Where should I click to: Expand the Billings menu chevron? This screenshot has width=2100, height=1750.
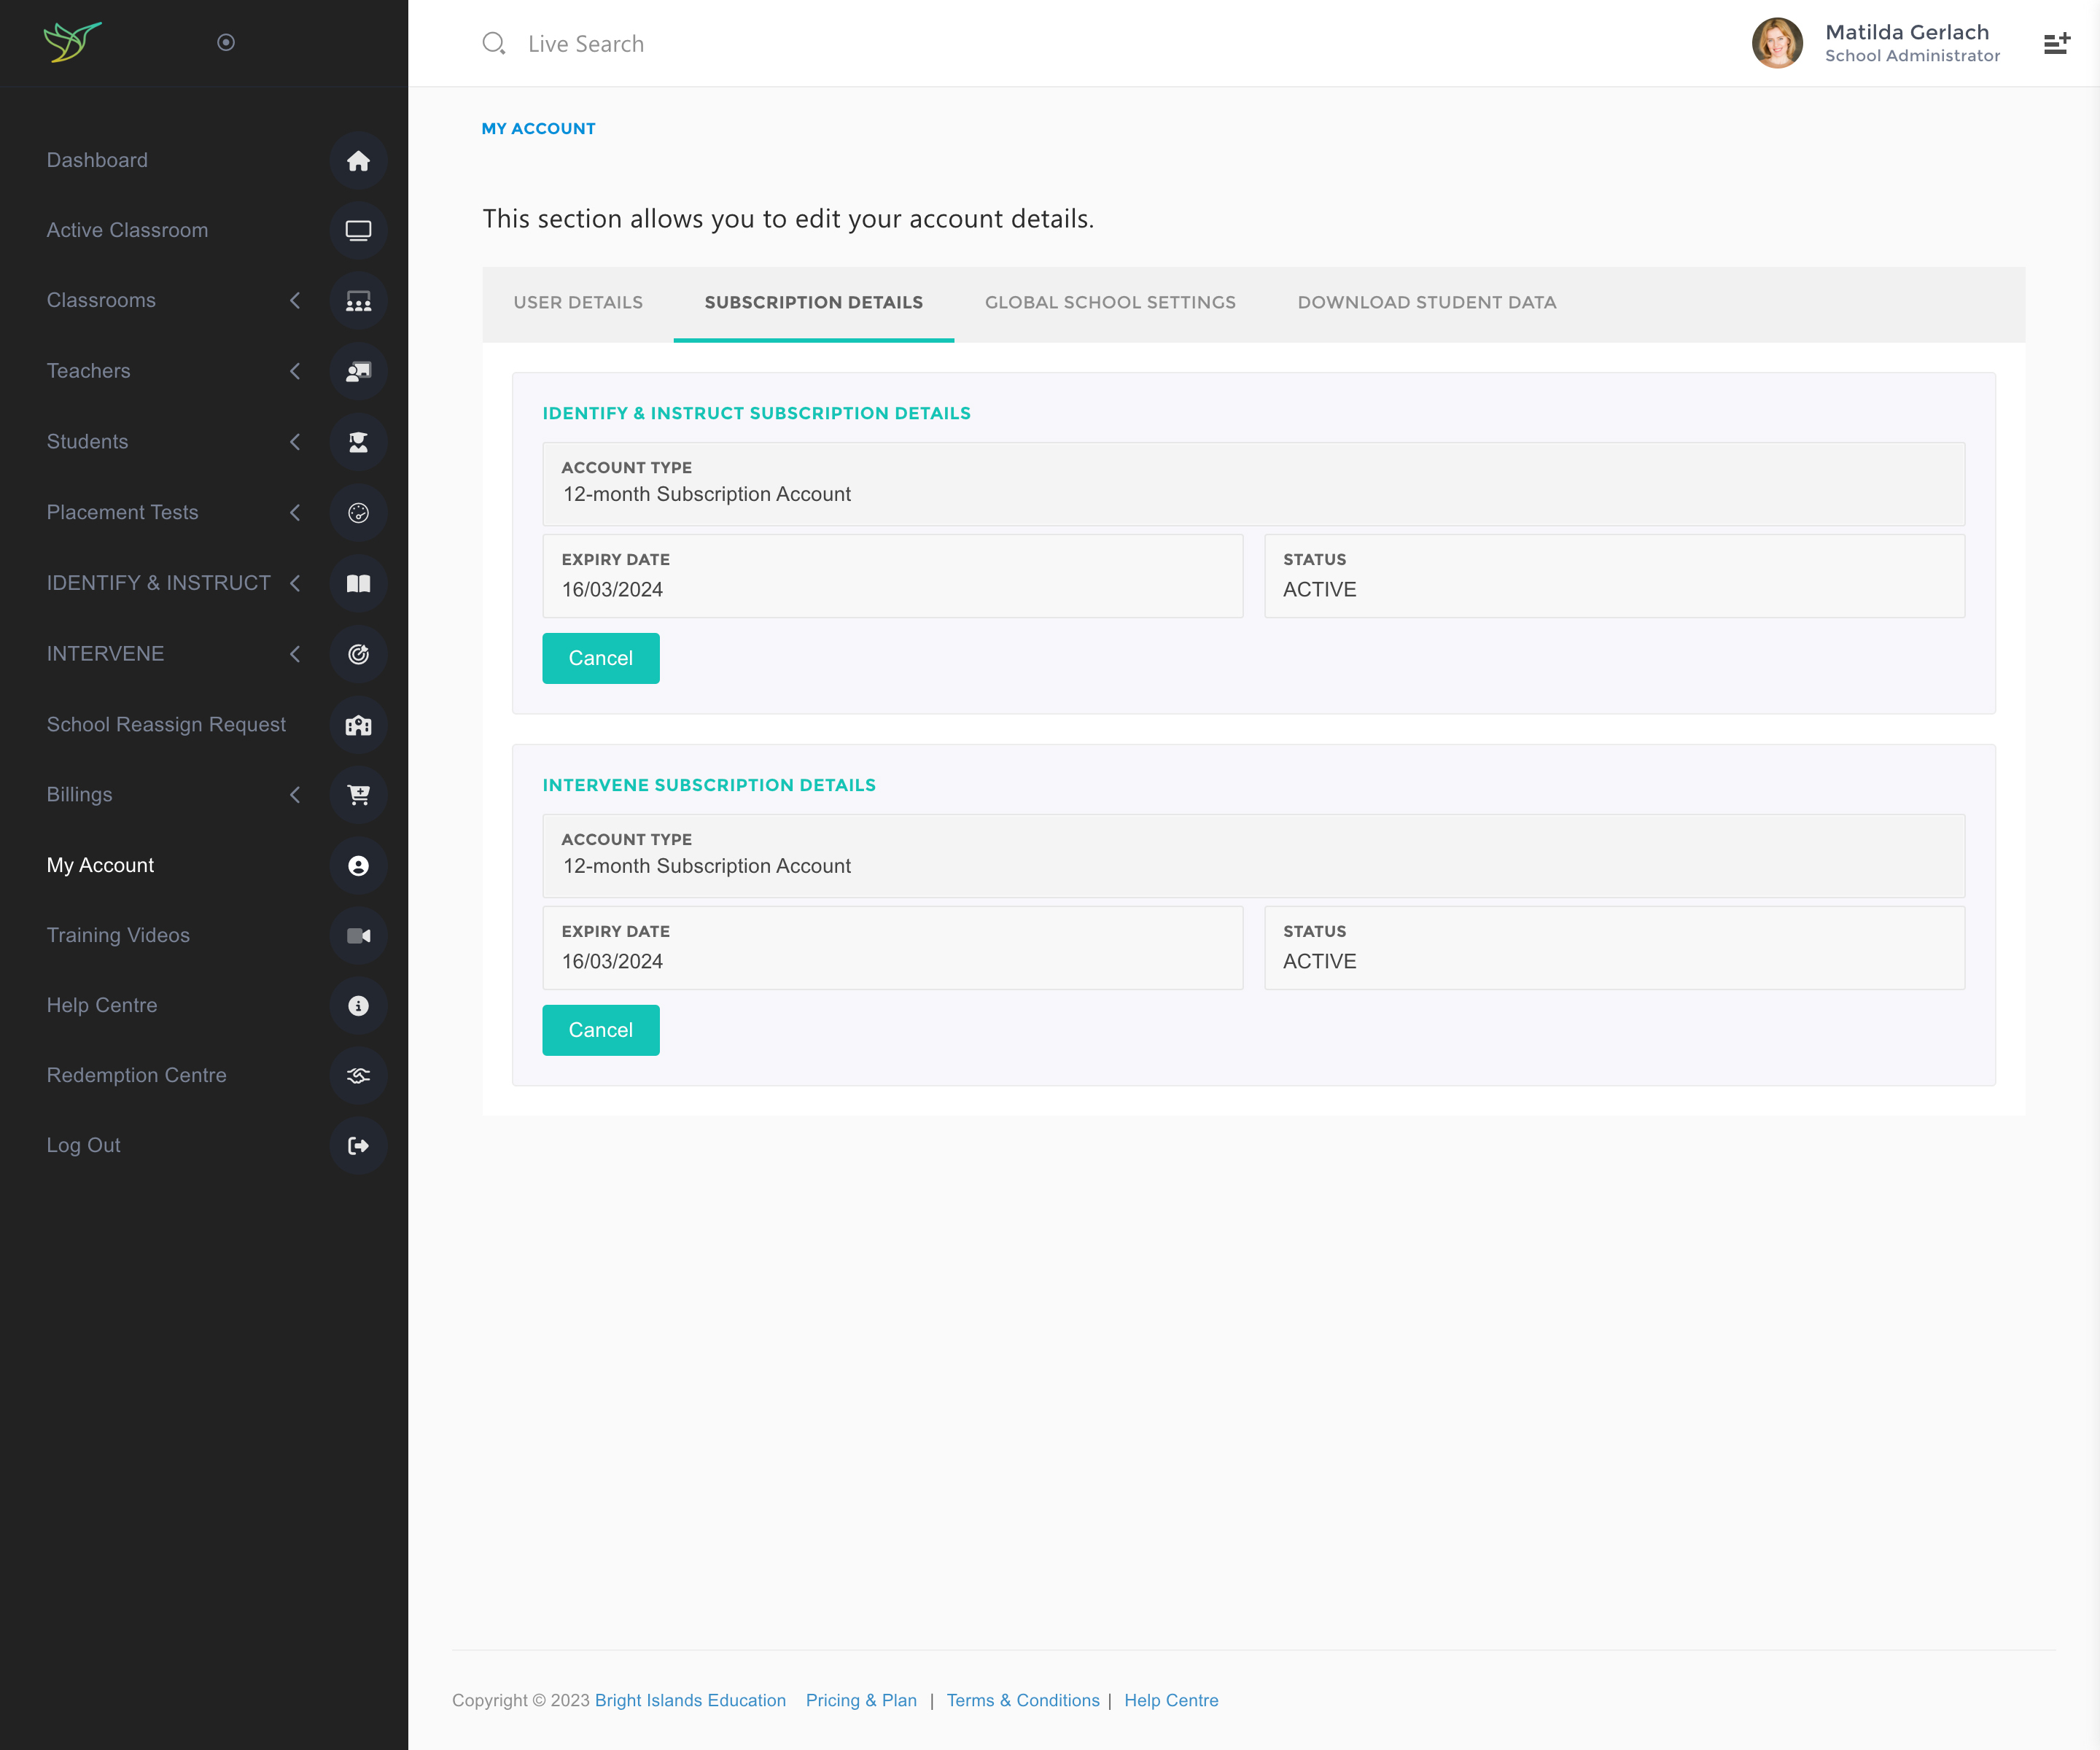point(295,795)
